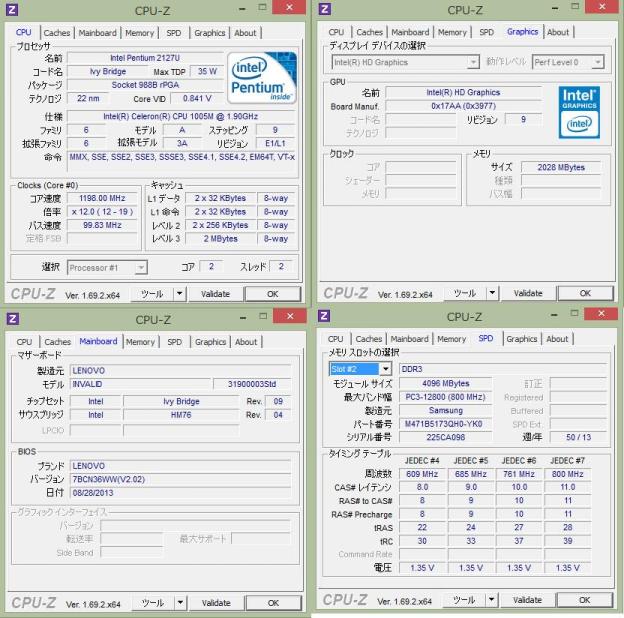This screenshot has width=624, height=618.
Task: Click ツール button in Mainboard window
Action: [153, 603]
